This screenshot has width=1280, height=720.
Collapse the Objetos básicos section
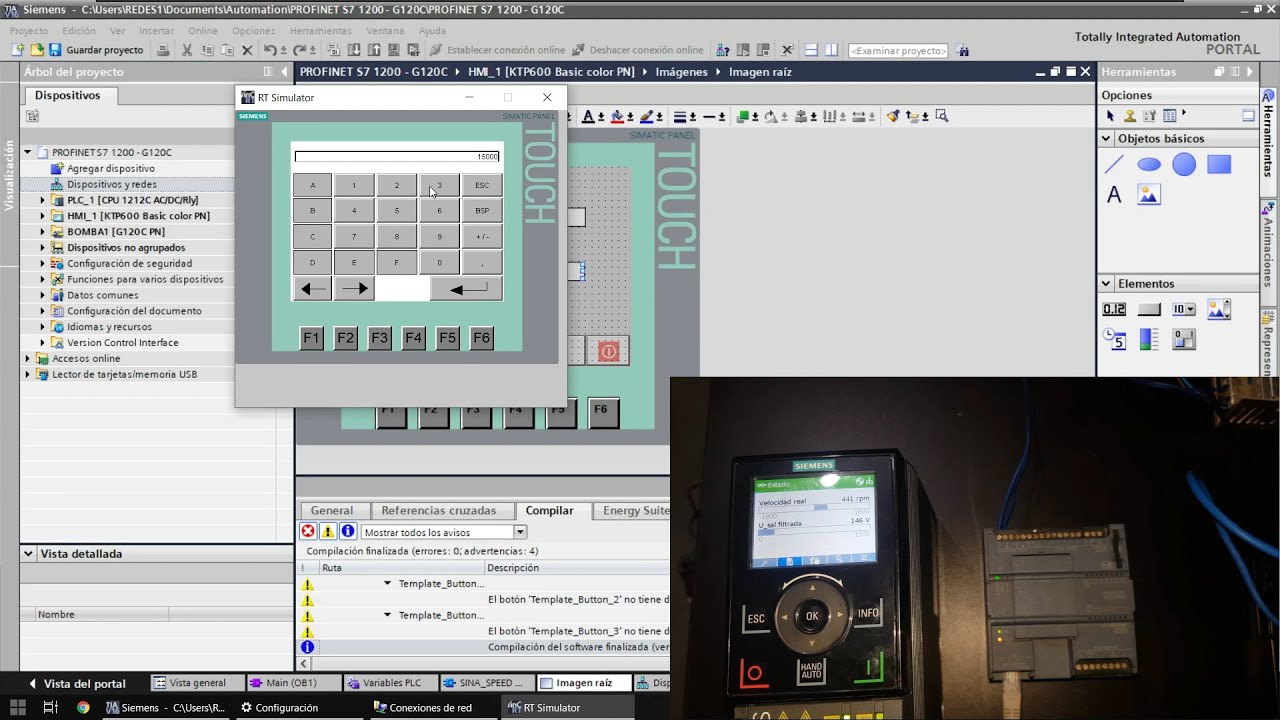[x=1107, y=139]
